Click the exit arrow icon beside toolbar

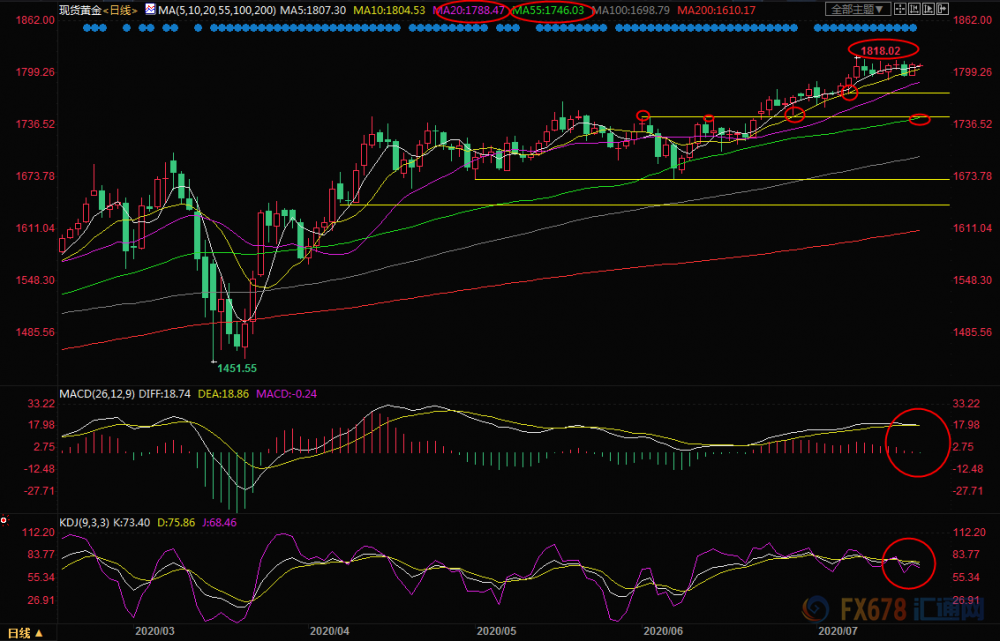943,9
